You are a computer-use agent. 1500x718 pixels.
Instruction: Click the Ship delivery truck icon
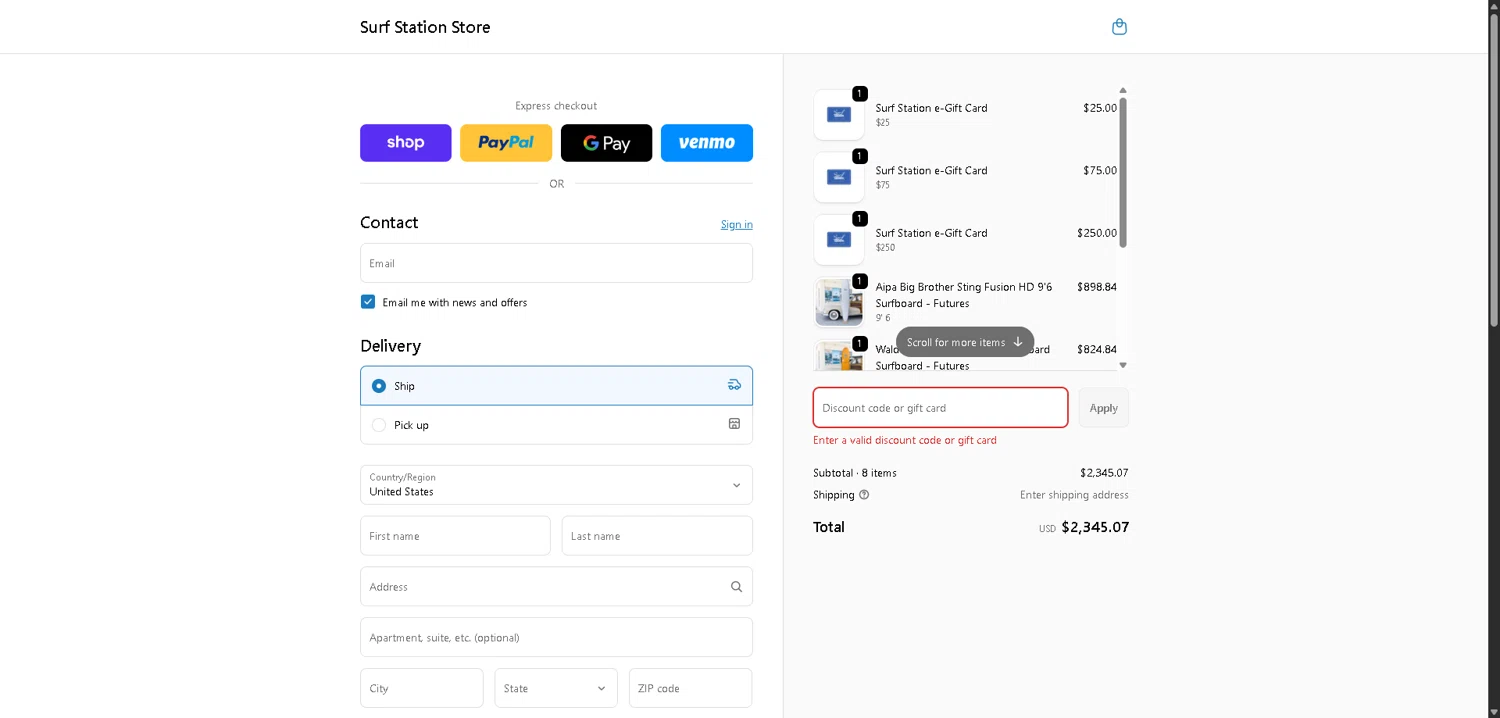734,385
